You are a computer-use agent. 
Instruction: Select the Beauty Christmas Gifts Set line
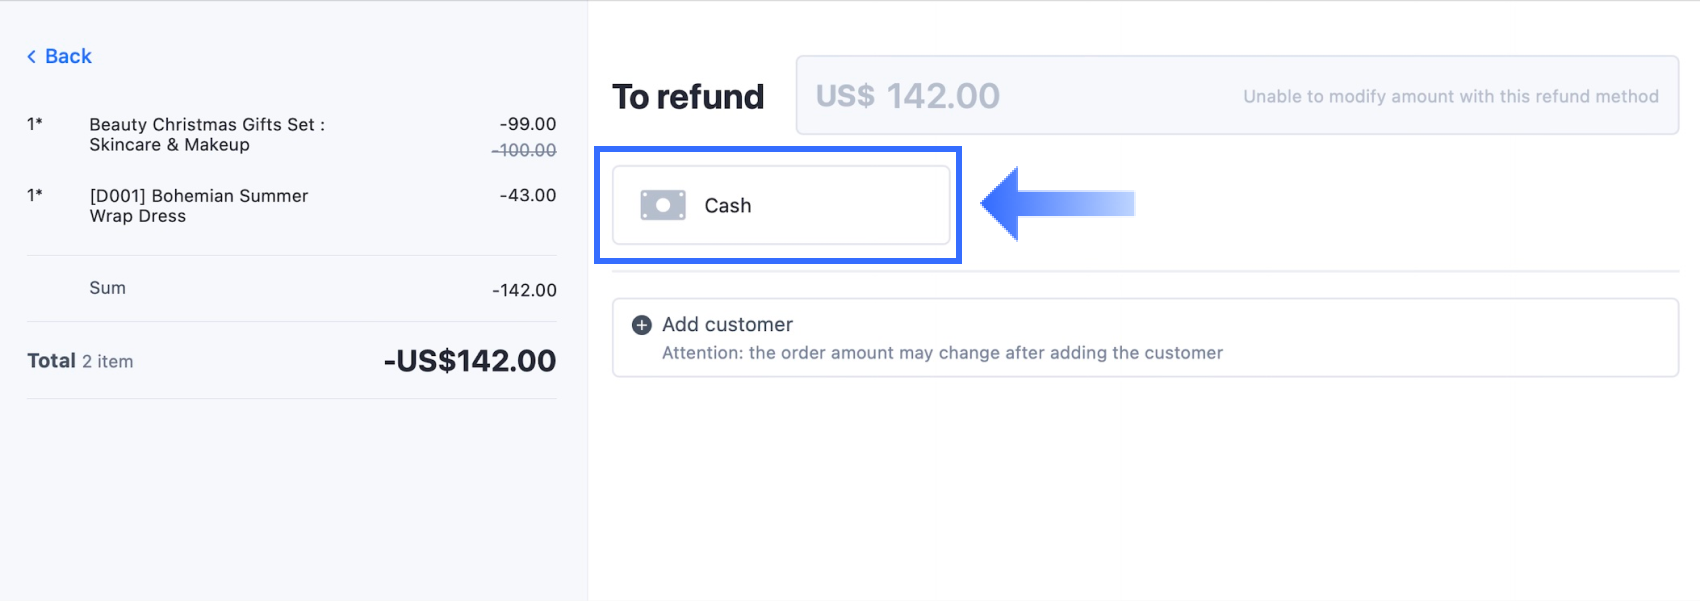[206, 134]
